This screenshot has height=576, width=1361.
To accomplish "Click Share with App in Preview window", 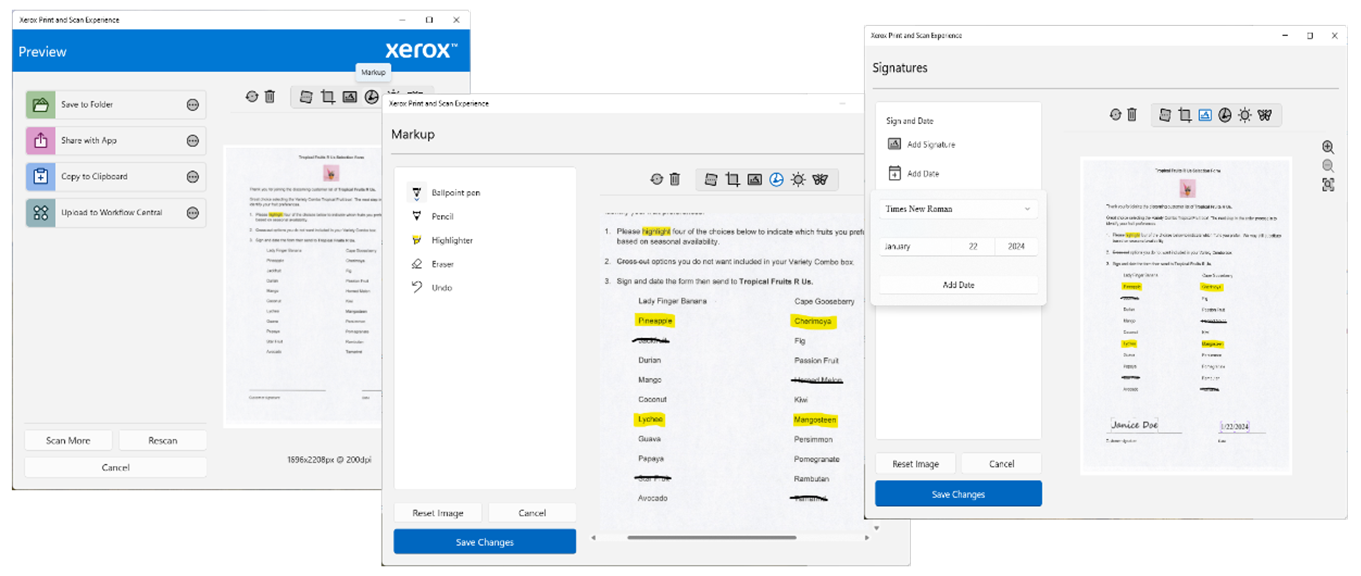I will point(115,141).
